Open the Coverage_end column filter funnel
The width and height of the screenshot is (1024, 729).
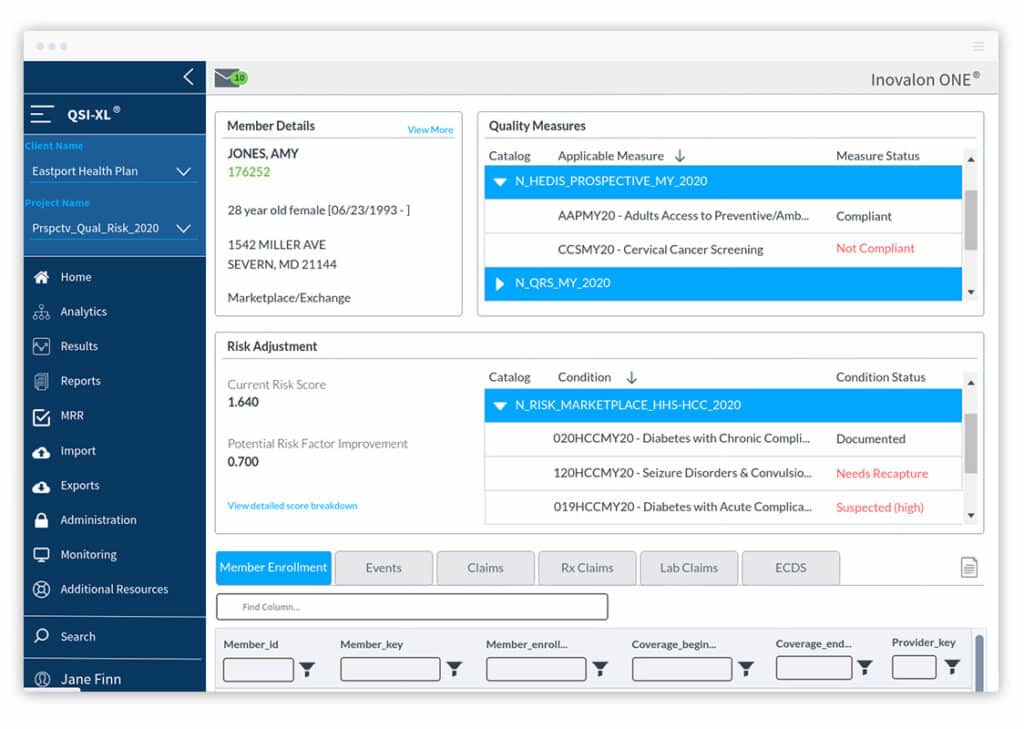pos(865,667)
